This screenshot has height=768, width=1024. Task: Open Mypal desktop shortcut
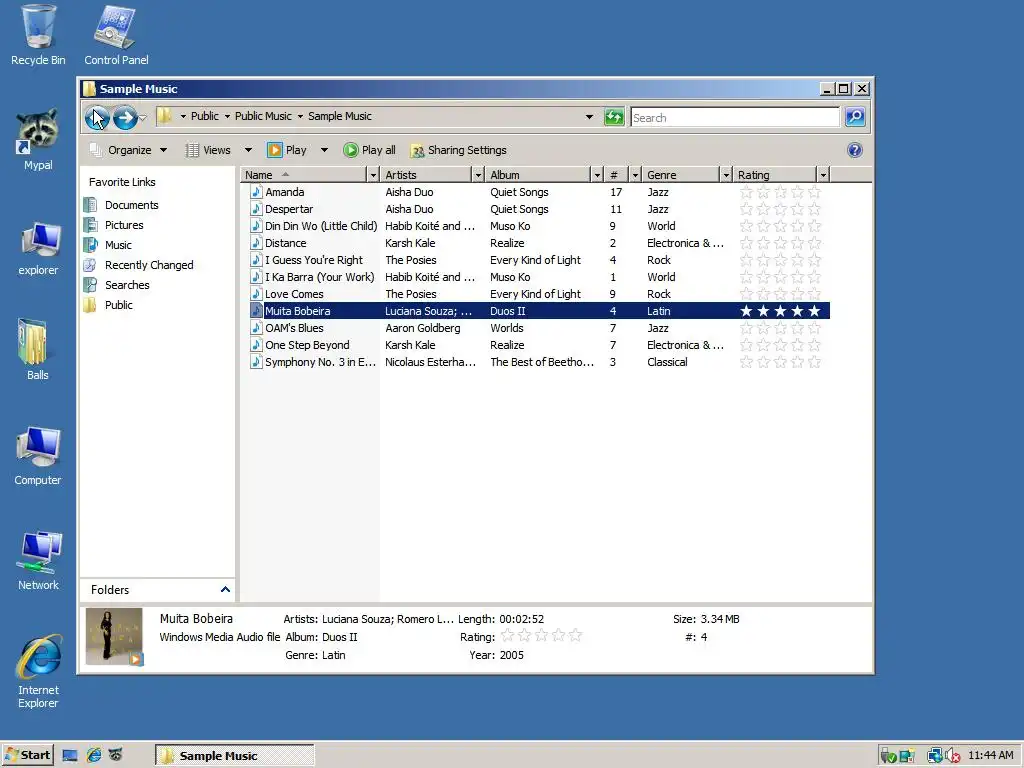pos(38,140)
